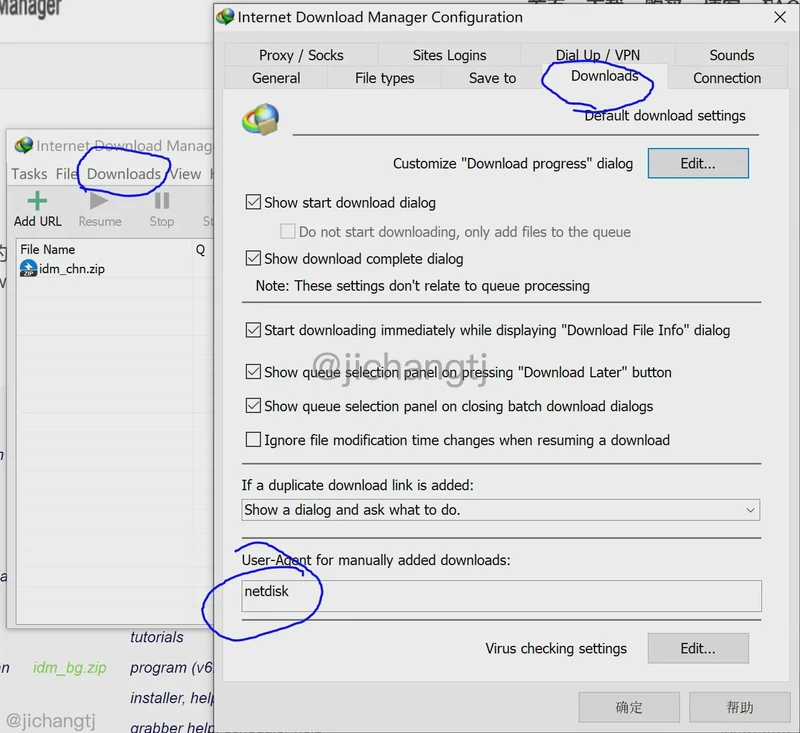The image size is (800, 733).
Task: Edit the Download progress dialog customization
Action: 698,163
